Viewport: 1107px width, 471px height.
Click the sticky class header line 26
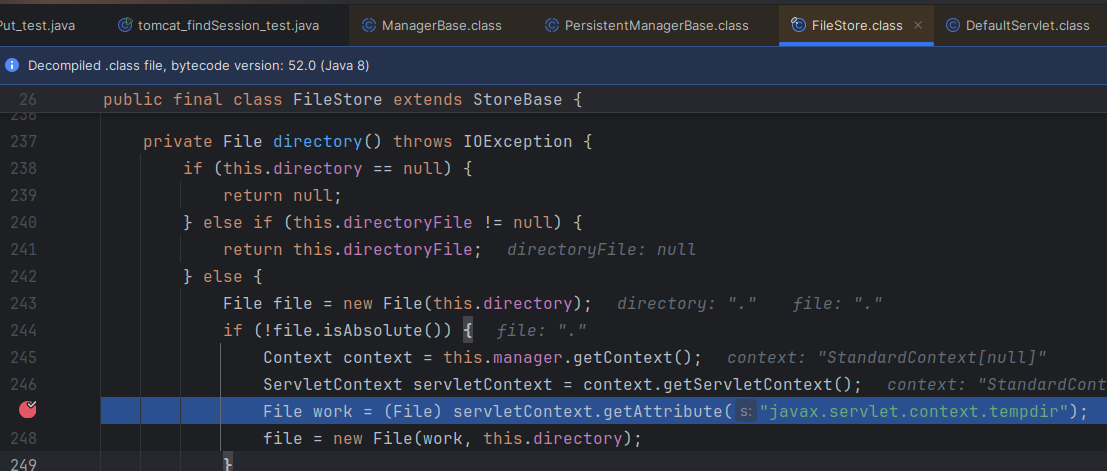point(342,100)
